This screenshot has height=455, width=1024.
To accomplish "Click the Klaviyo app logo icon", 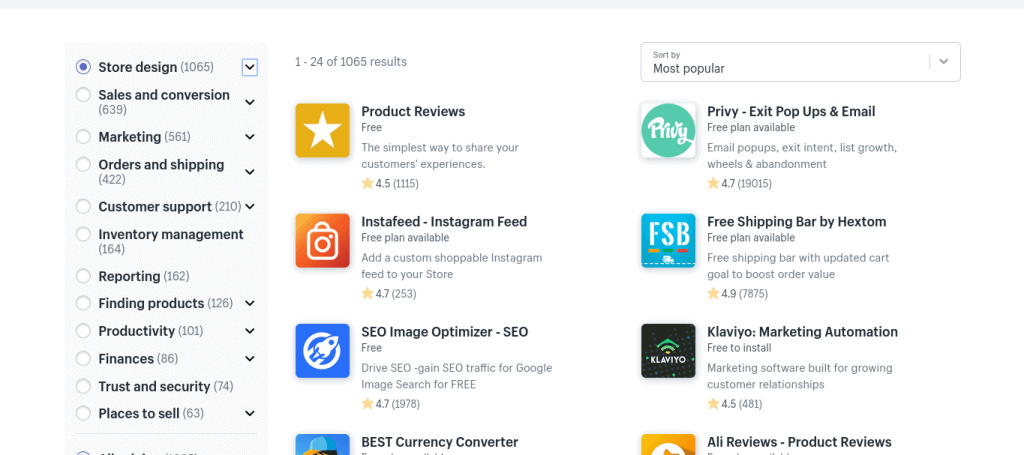I will (668, 351).
